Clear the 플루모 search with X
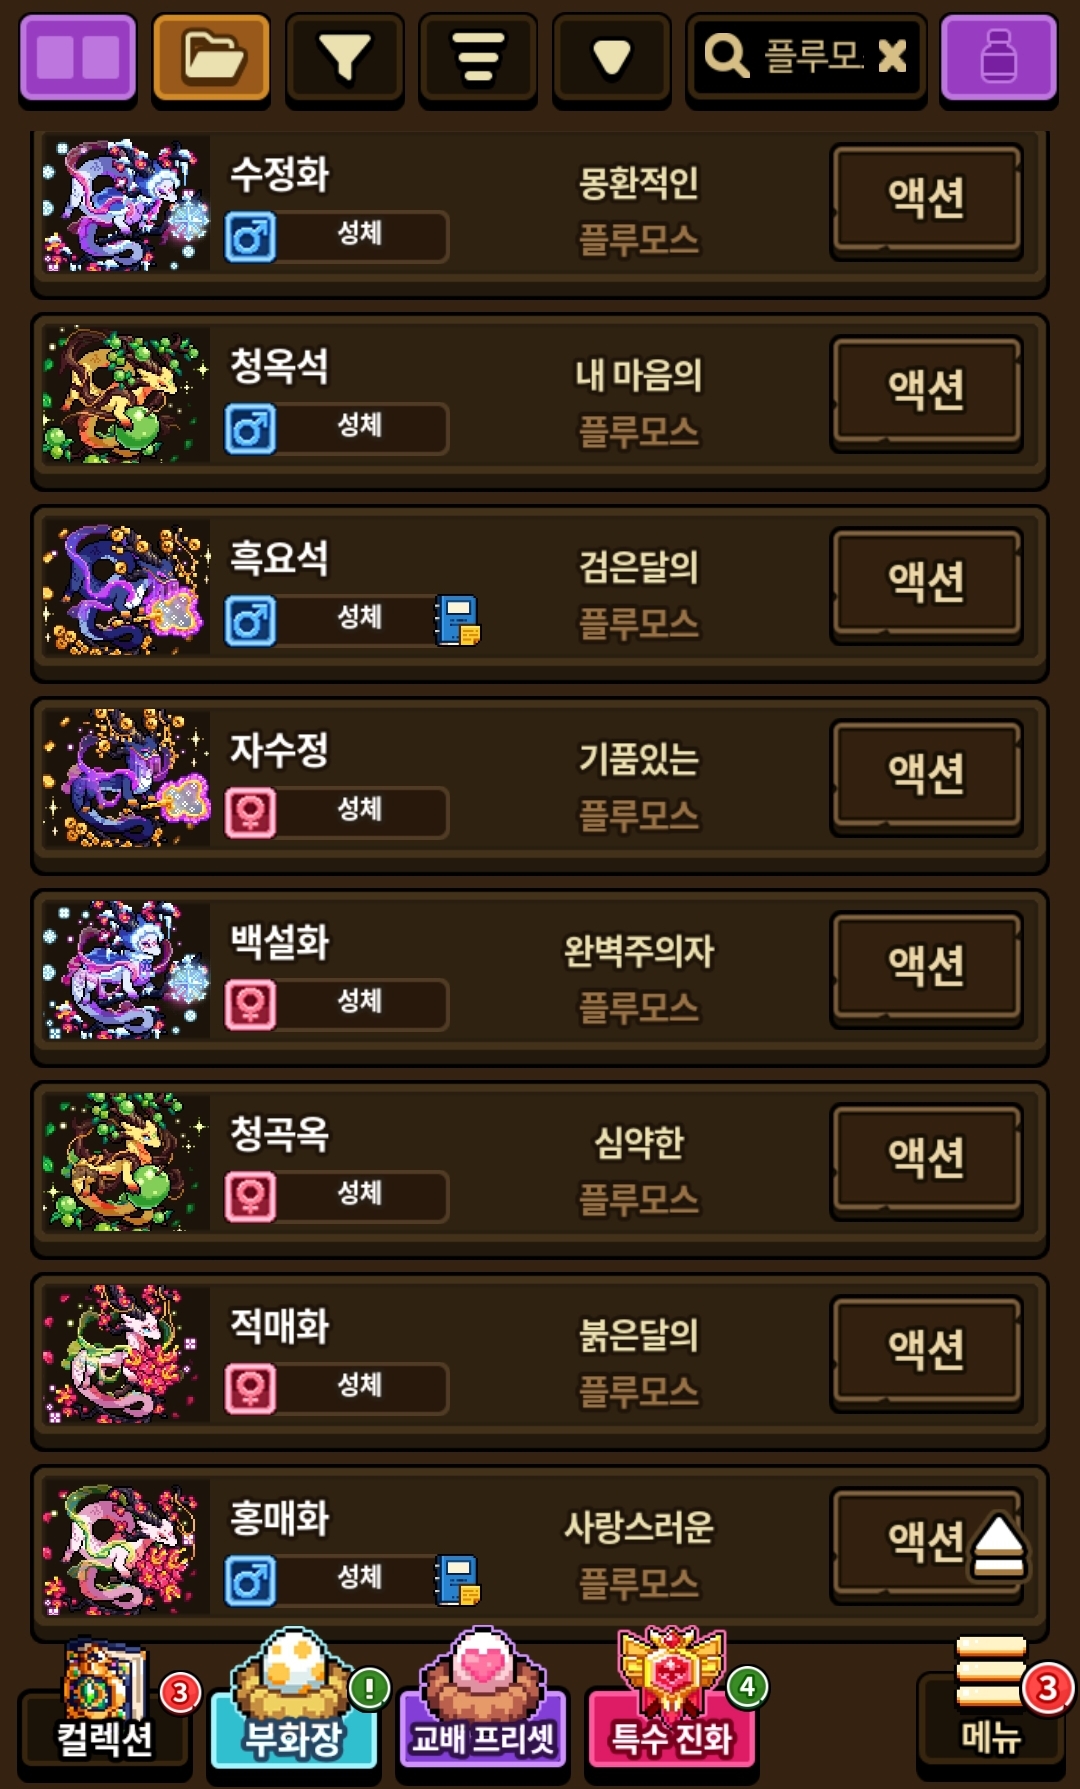Image resolution: width=1080 pixels, height=1789 pixels. [x=892, y=56]
